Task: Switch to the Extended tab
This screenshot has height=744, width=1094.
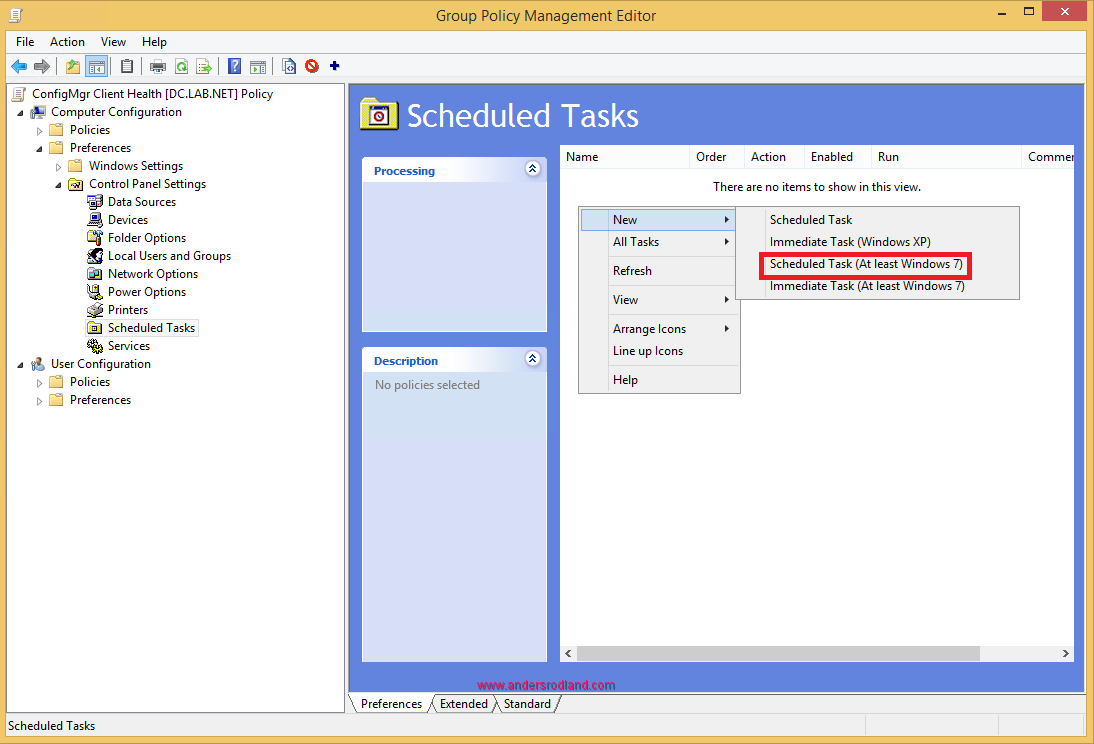Action: pyautogui.click(x=463, y=703)
